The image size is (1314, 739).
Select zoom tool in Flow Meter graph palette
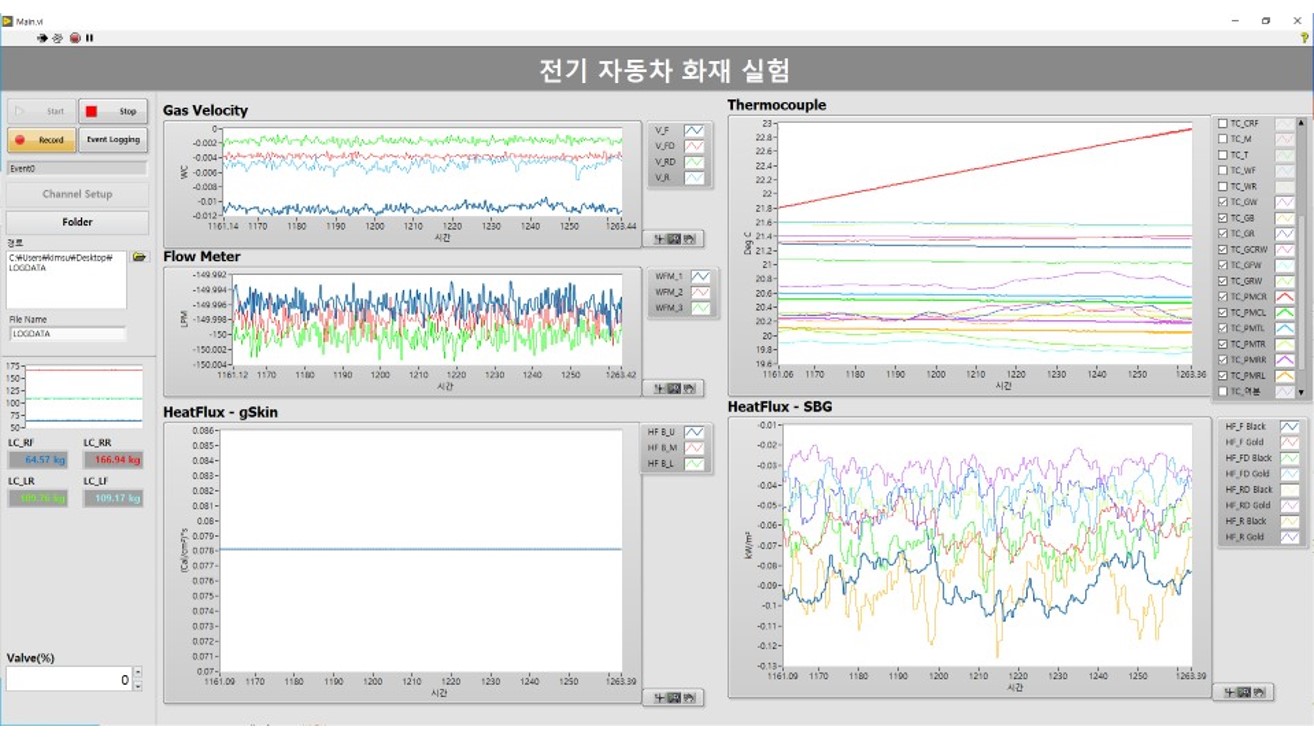674,388
